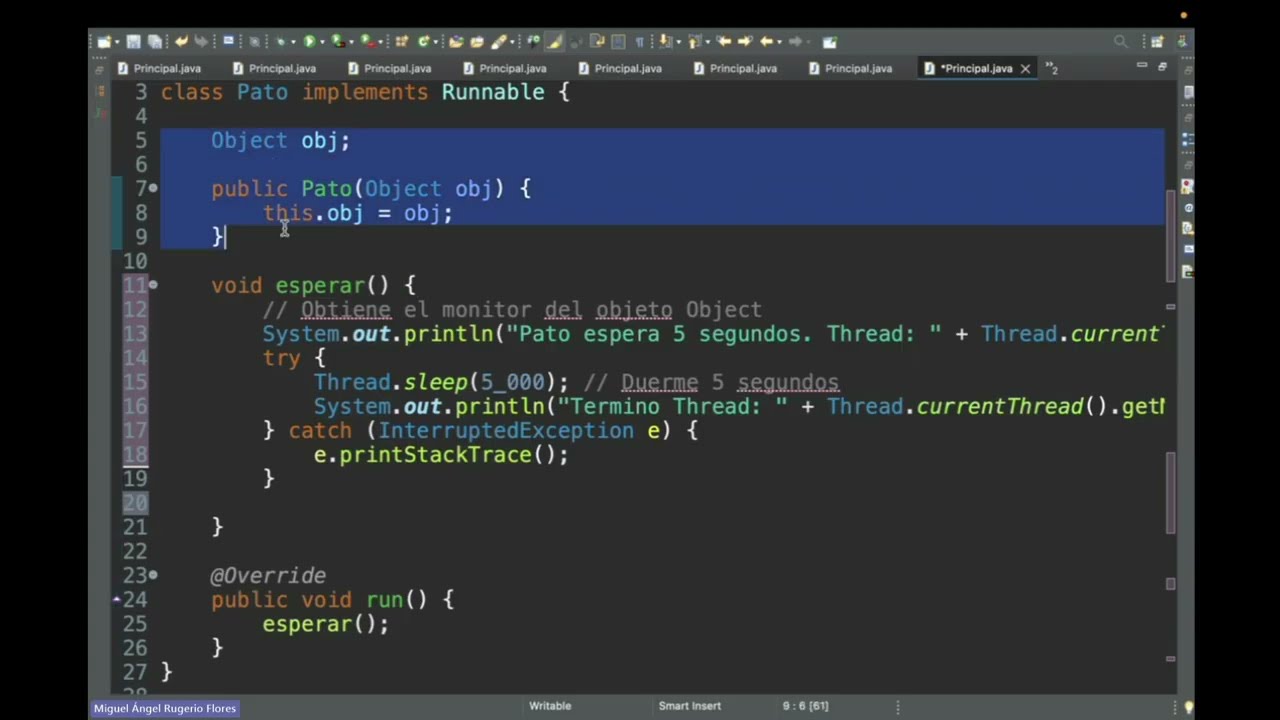
Task: Minimize the editor area
Action: (1142, 66)
